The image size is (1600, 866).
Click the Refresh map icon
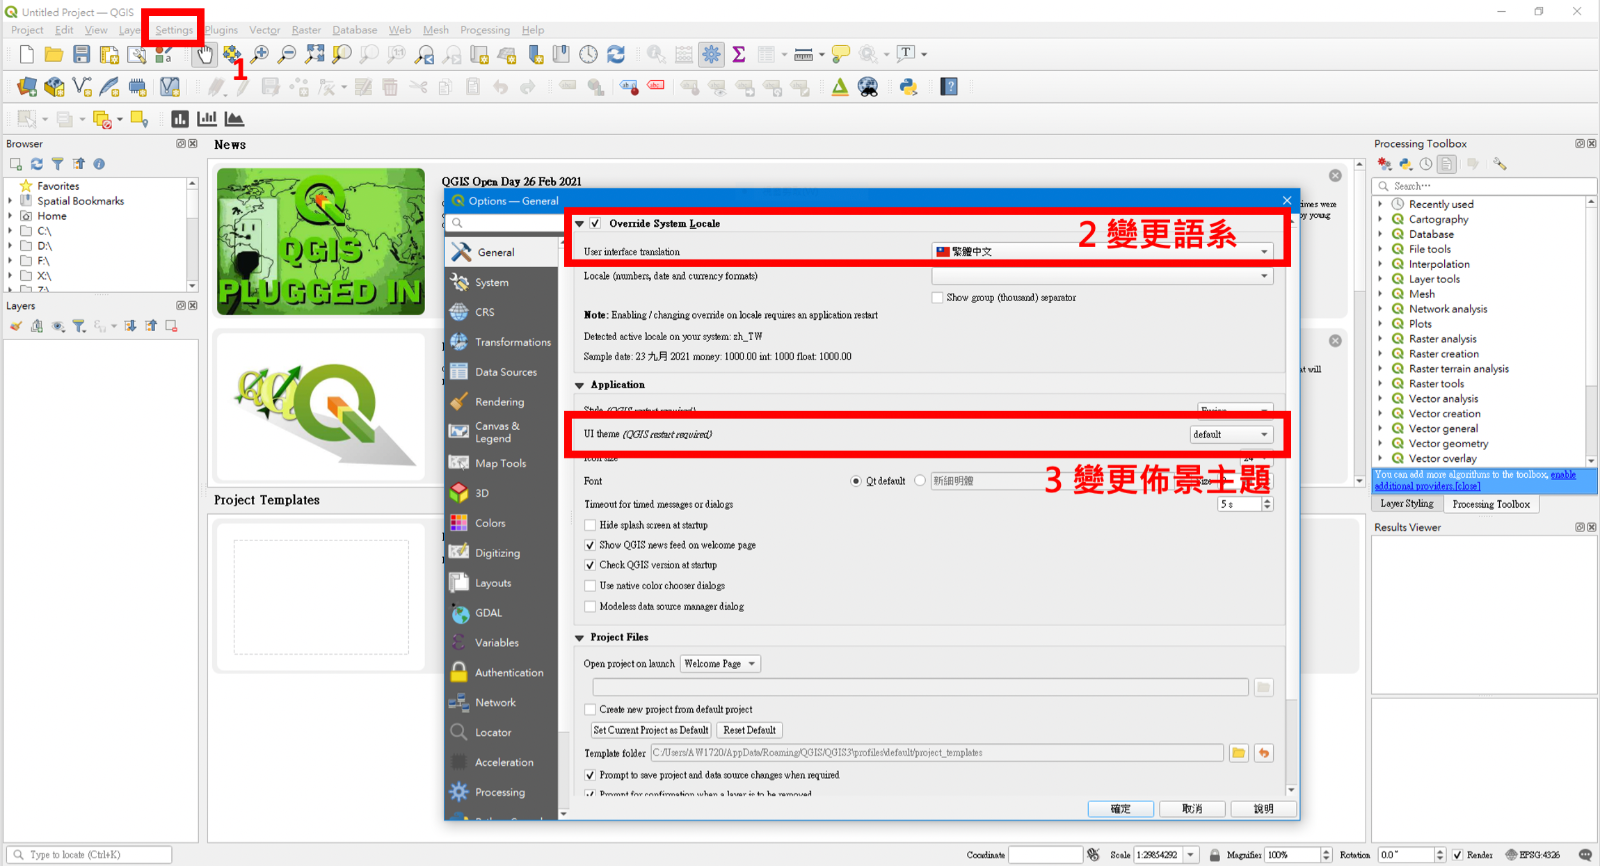pos(616,54)
